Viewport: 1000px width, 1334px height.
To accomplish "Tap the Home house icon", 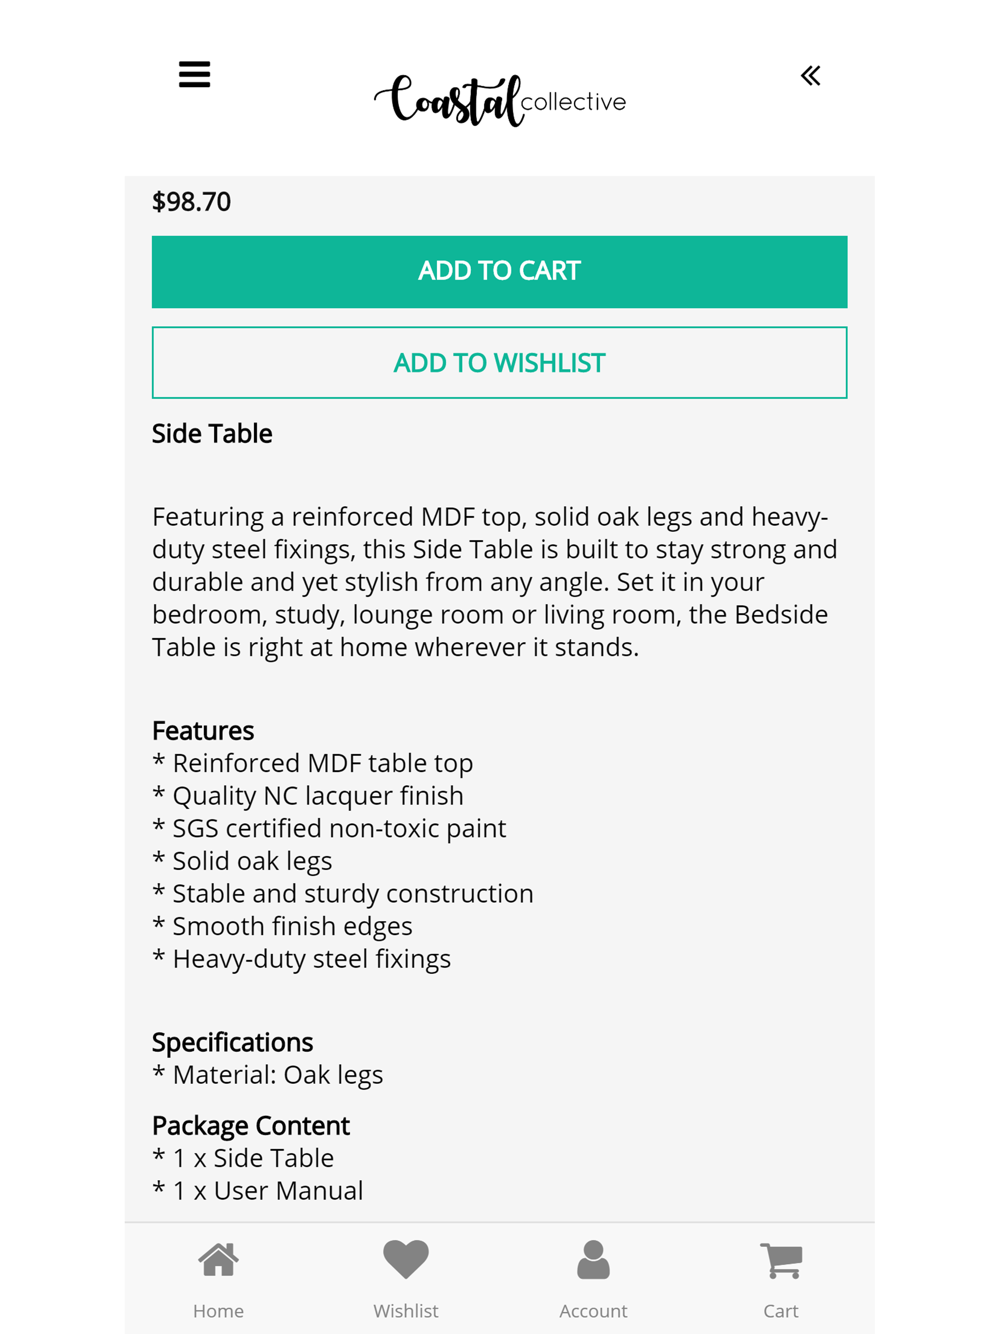I will 218,1260.
